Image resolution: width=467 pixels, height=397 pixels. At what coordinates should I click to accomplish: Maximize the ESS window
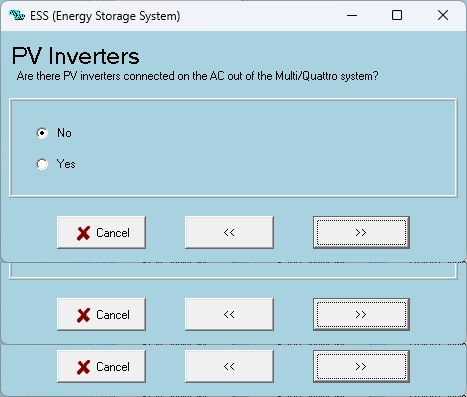tap(397, 15)
